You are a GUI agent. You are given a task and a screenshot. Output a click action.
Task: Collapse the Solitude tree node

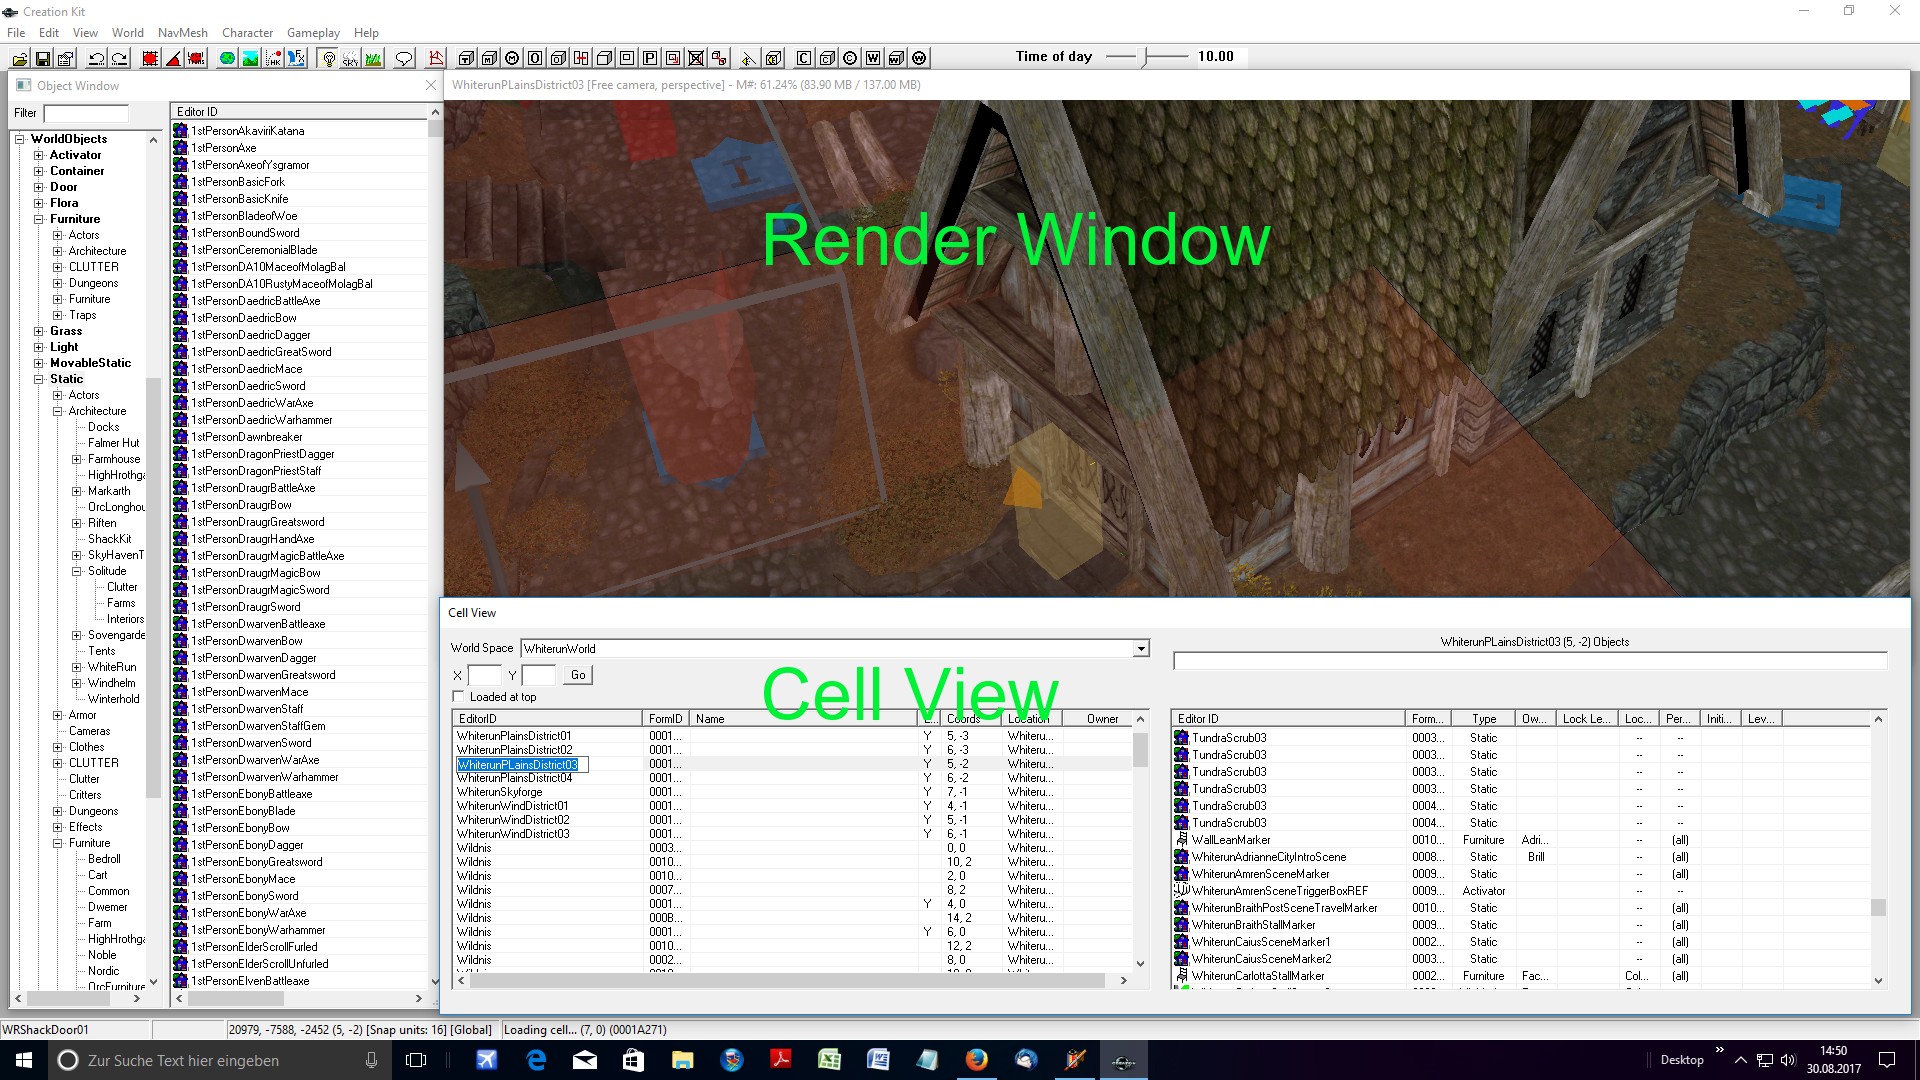77,571
